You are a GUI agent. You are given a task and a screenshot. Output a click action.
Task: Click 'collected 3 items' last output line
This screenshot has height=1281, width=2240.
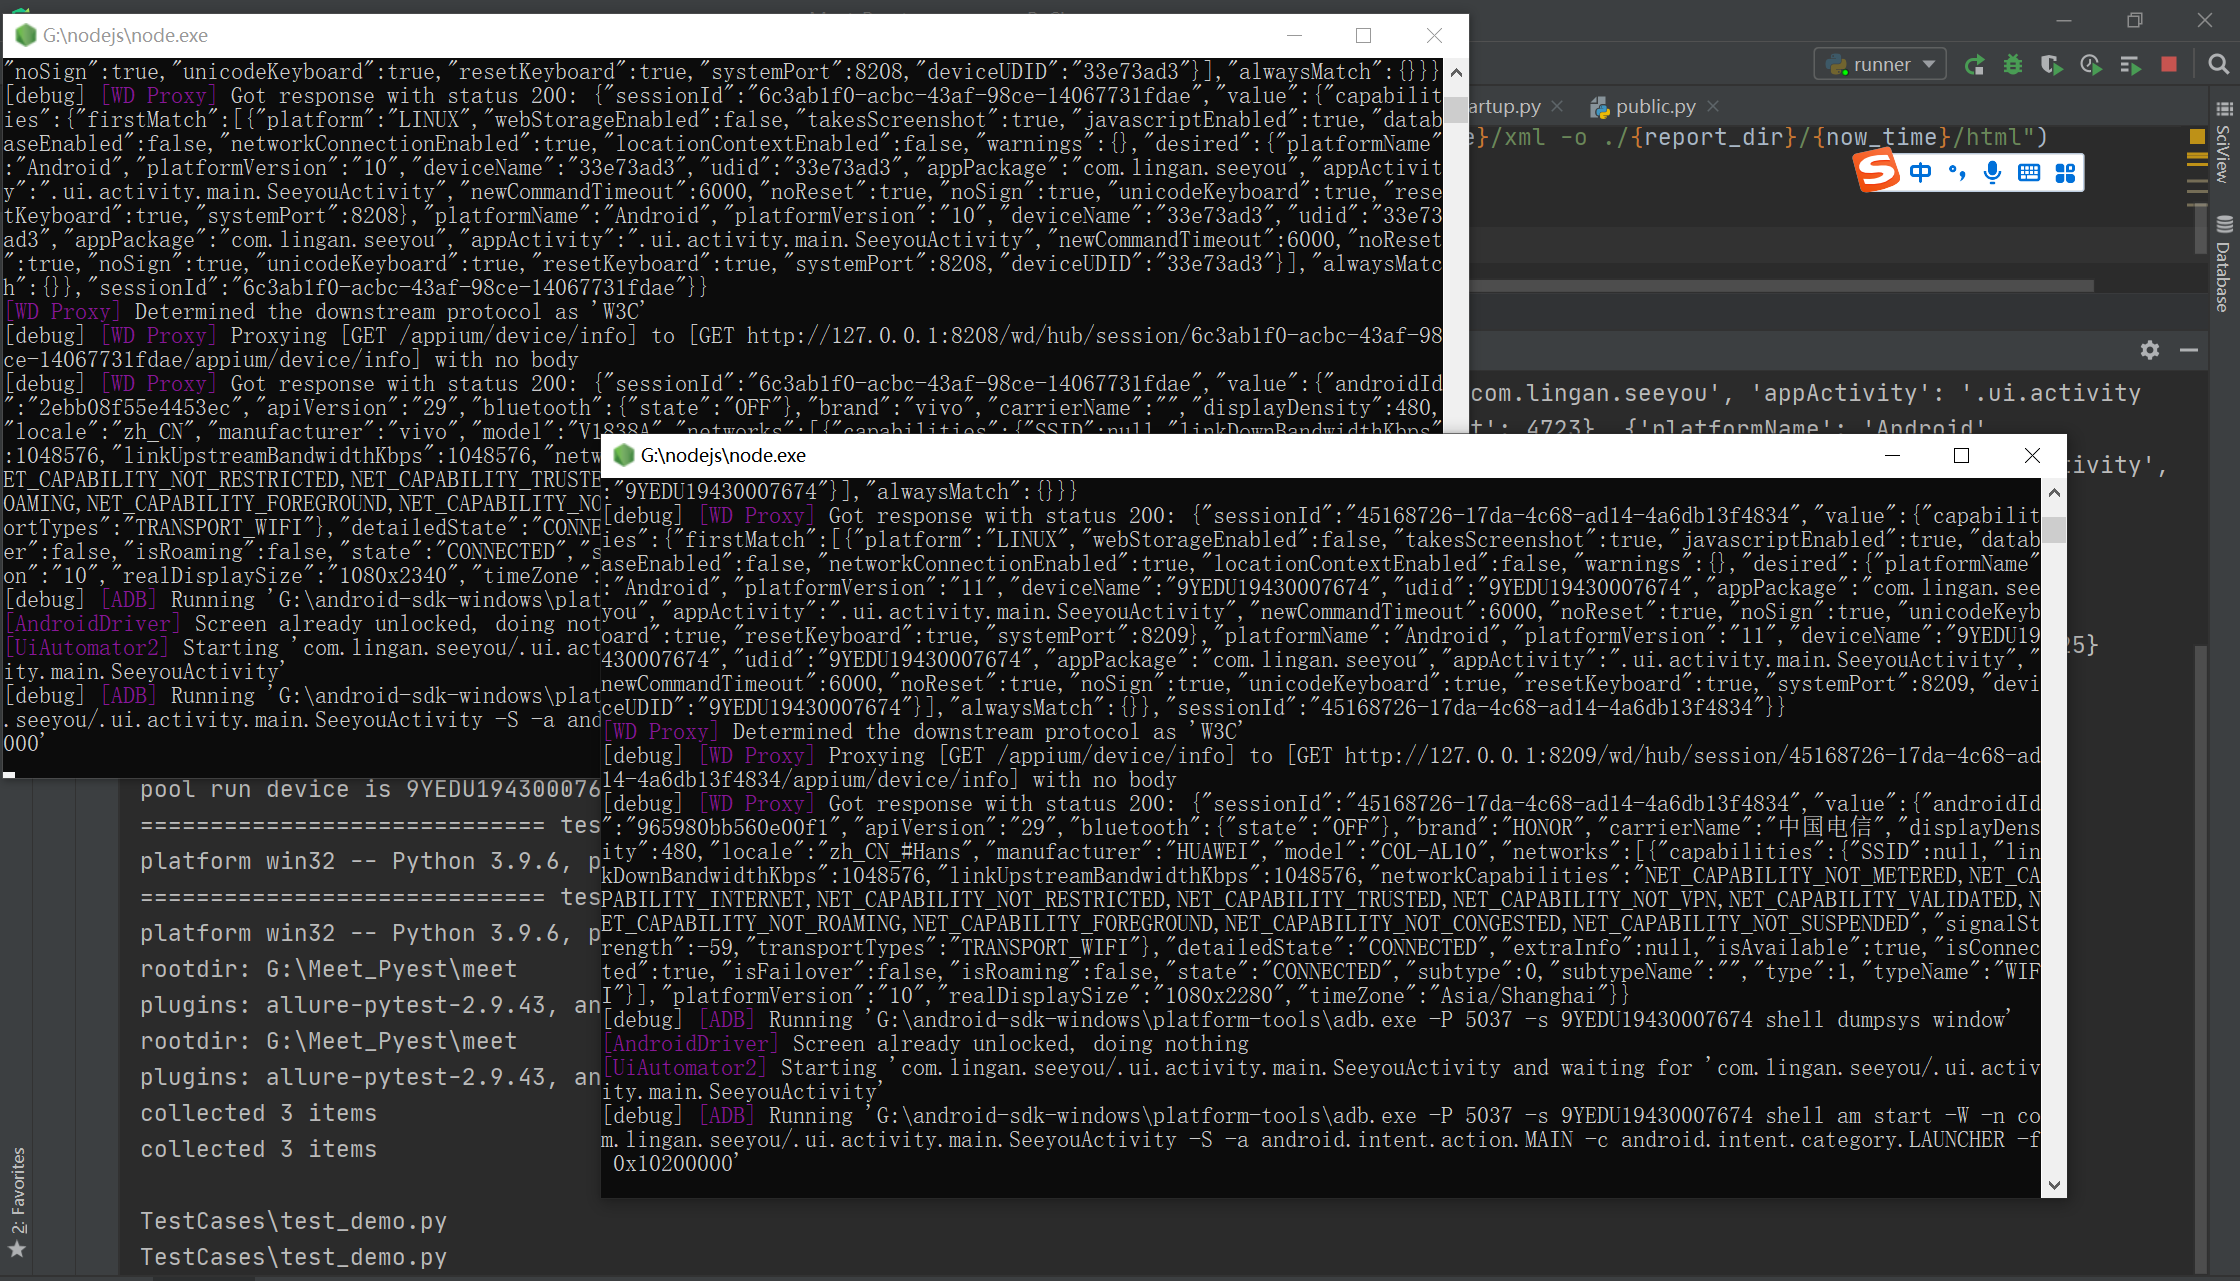point(258,1149)
